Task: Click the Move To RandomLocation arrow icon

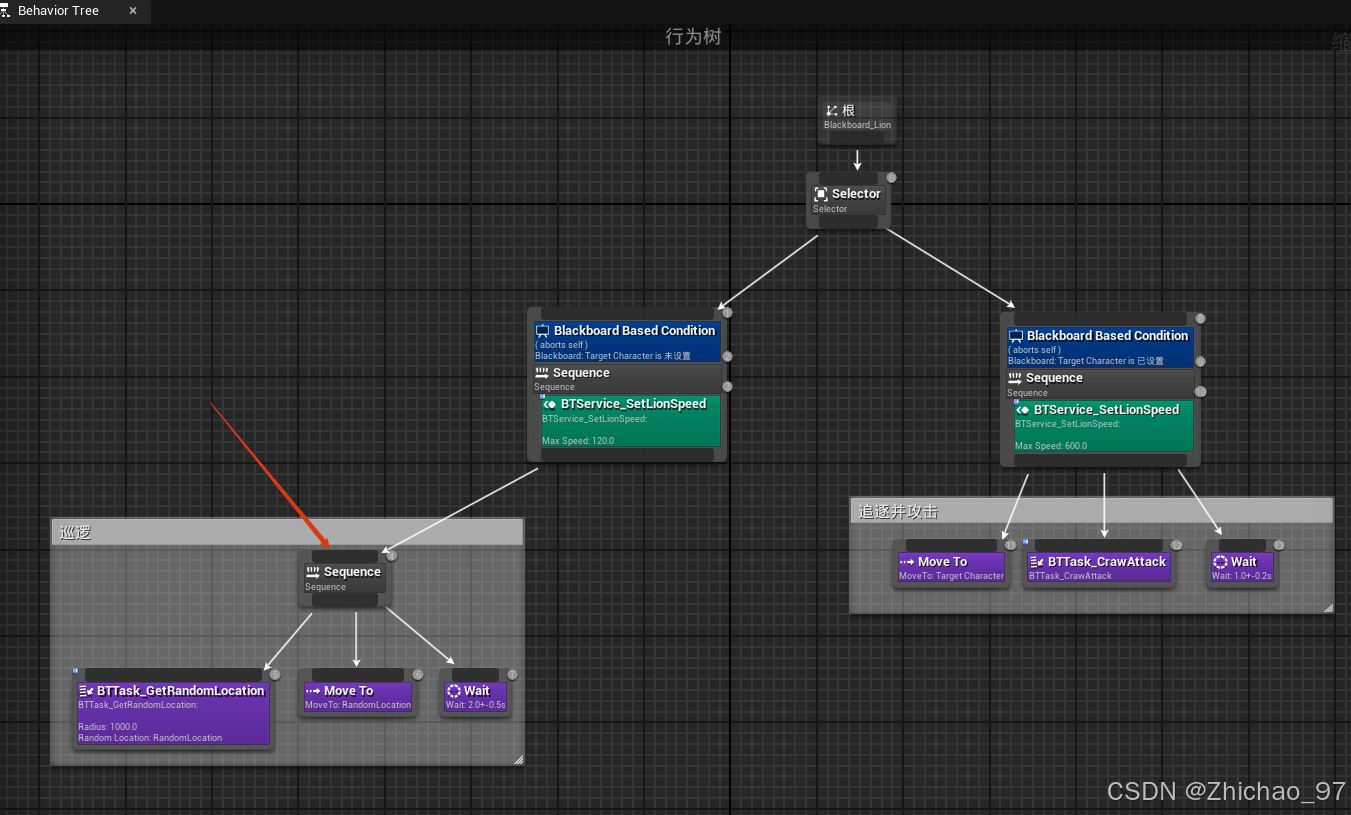Action: point(312,691)
